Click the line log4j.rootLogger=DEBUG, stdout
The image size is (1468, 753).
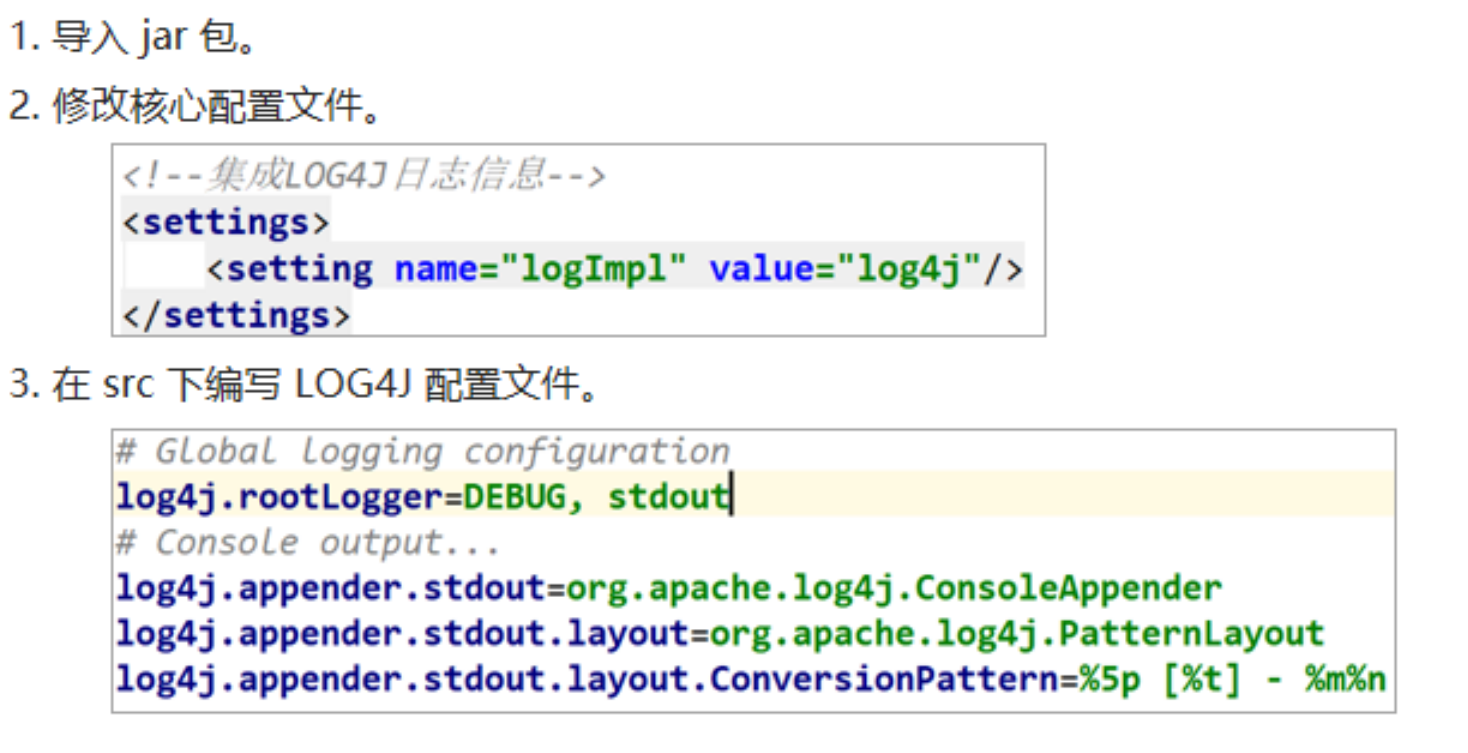coord(423,496)
